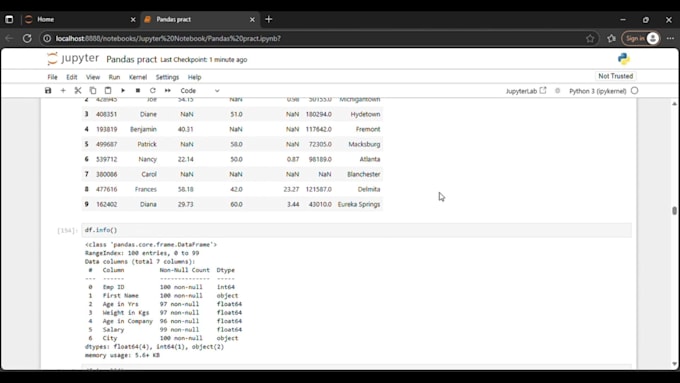Run the selected cell and advance
The image size is (680, 383).
point(123,91)
